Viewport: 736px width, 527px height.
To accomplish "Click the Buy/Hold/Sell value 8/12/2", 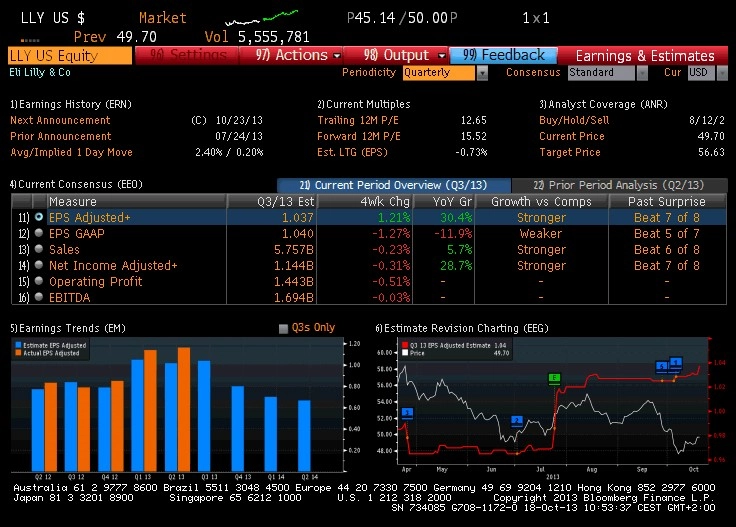I will pos(706,120).
